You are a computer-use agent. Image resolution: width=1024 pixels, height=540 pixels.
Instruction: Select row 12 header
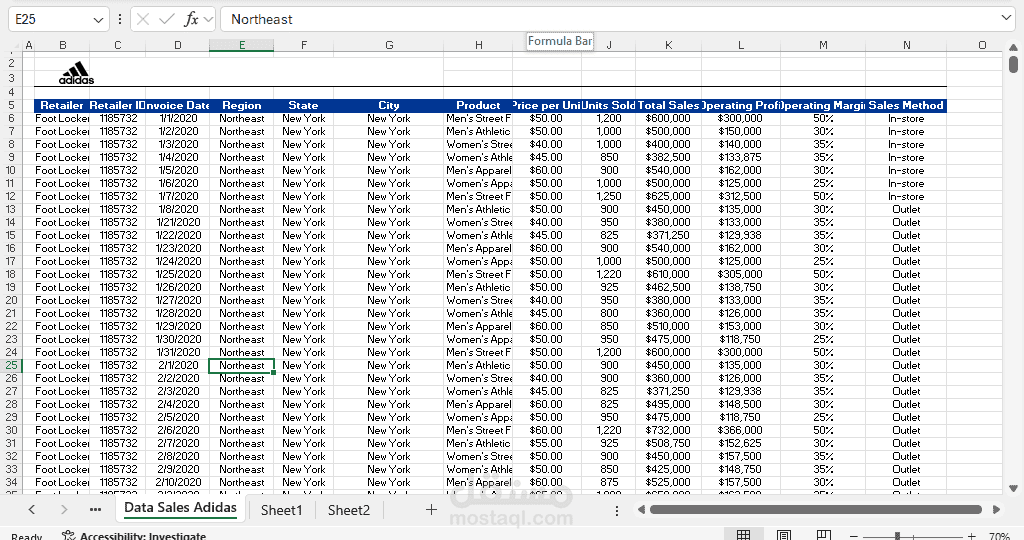click(x=11, y=197)
